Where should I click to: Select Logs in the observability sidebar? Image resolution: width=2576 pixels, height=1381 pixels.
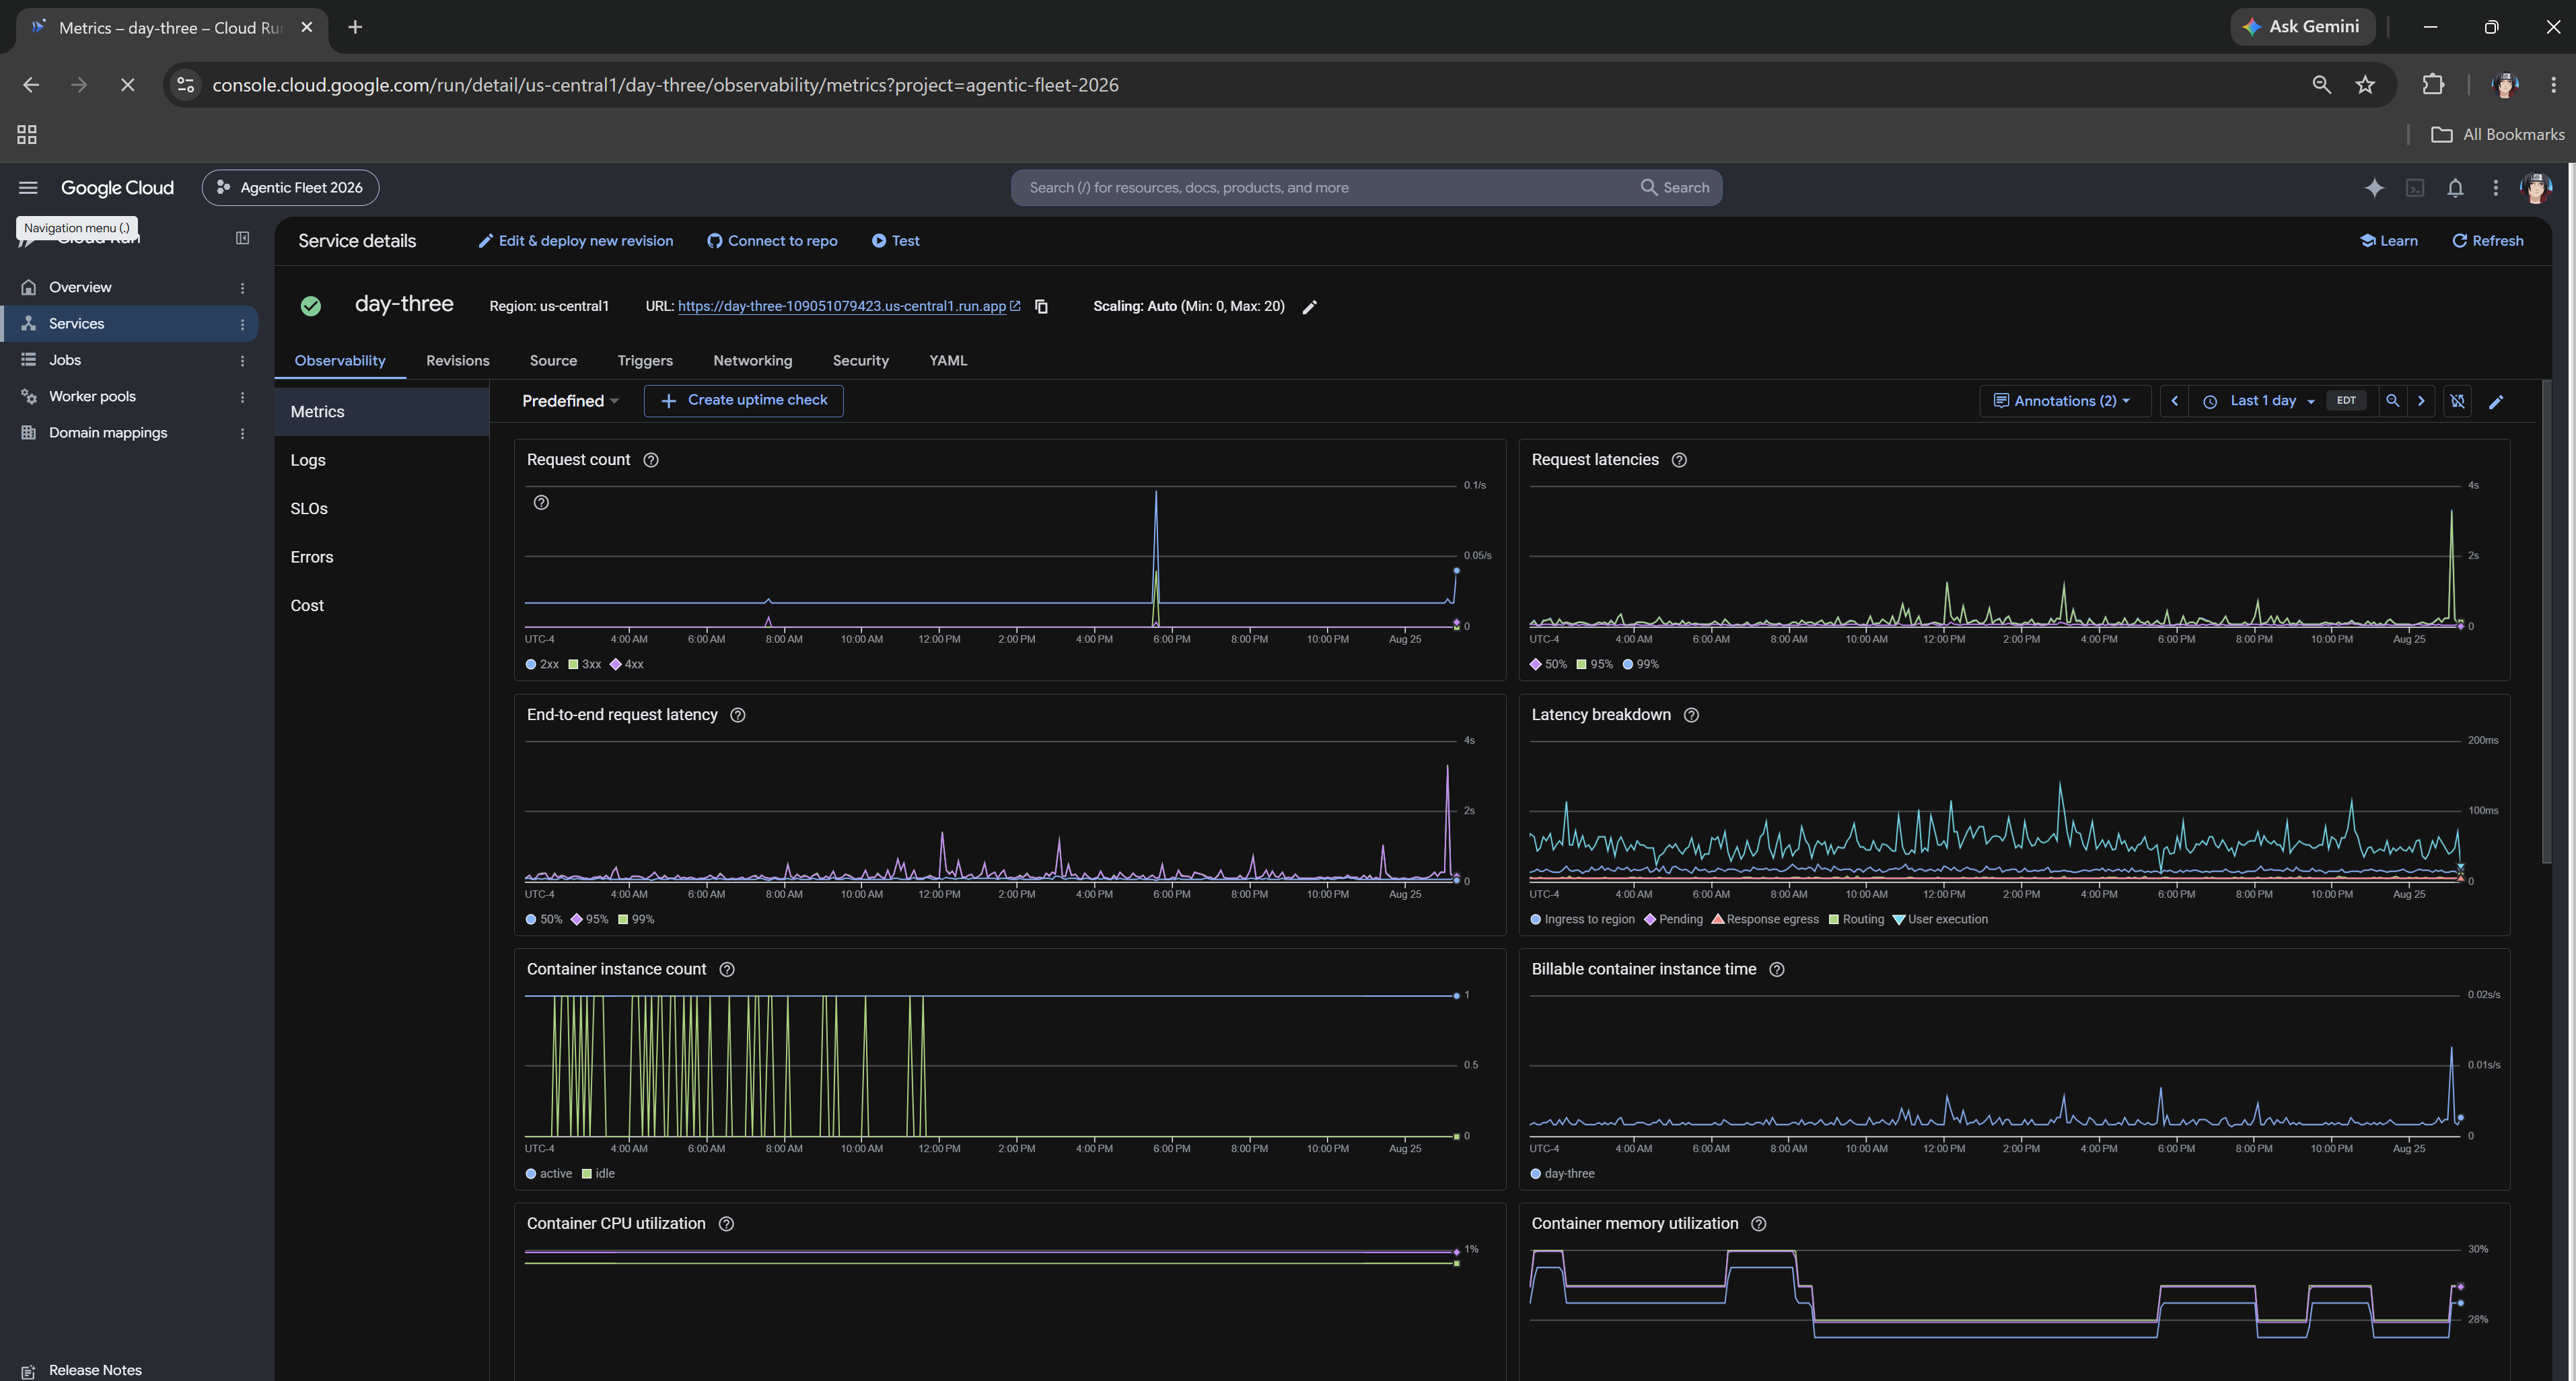(308, 460)
